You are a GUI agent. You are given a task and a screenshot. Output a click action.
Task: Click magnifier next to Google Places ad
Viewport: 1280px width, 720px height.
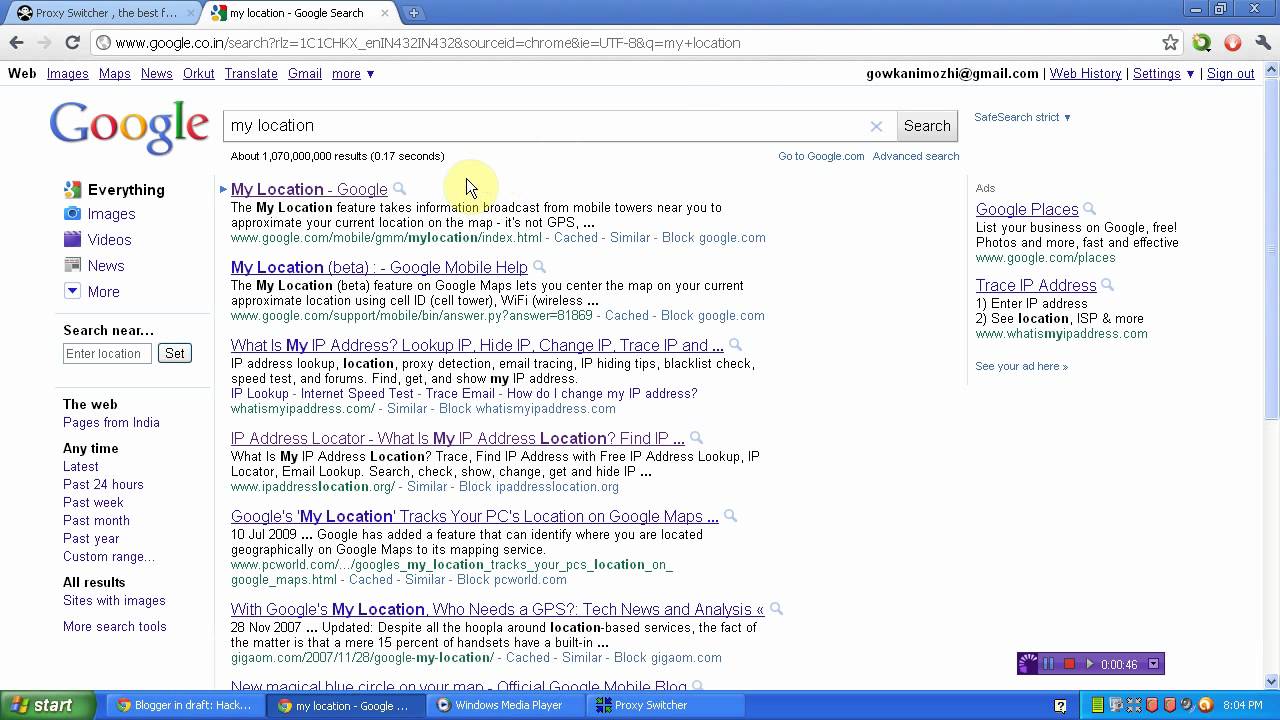1090,209
